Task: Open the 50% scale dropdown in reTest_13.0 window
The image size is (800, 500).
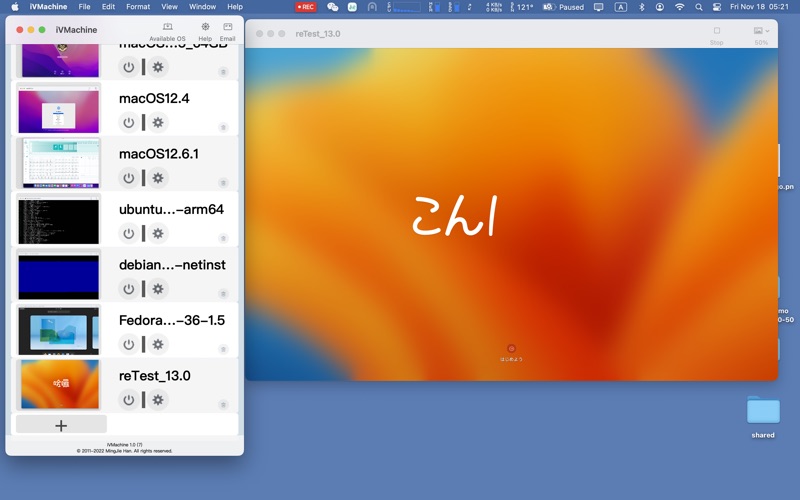Action: tap(761, 35)
